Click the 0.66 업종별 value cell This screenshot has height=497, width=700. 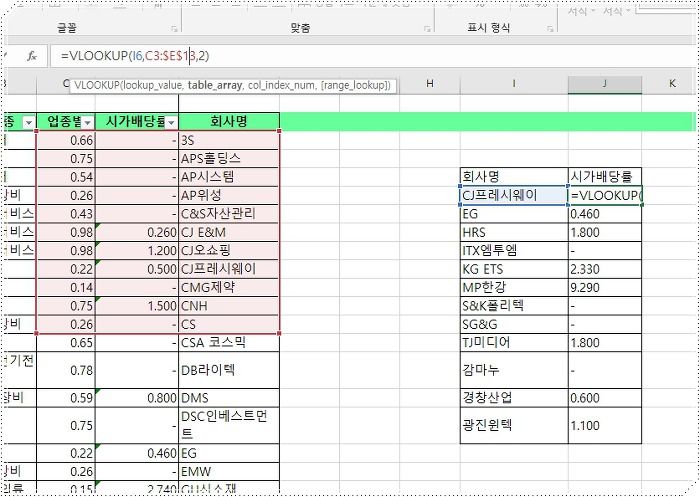66,140
